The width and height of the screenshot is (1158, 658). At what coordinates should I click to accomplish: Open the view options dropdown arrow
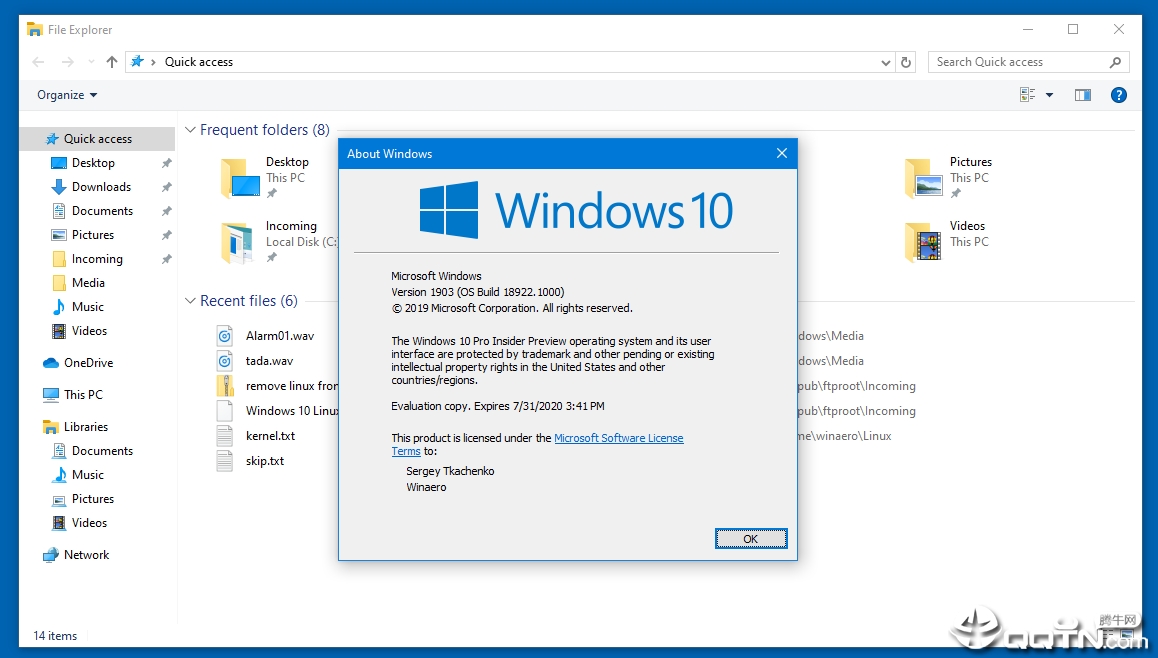(x=1049, y=95)
